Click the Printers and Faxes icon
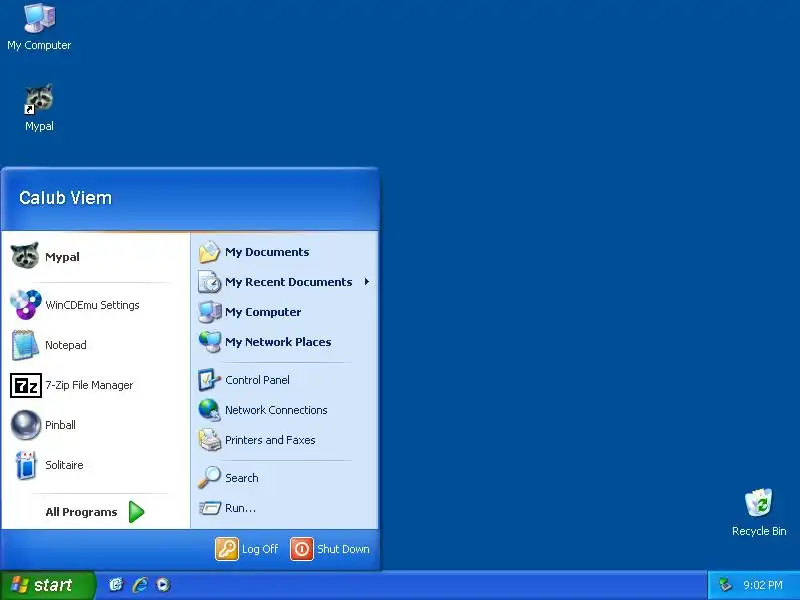The height and width of the screenshot is (600, 800). 209,440
